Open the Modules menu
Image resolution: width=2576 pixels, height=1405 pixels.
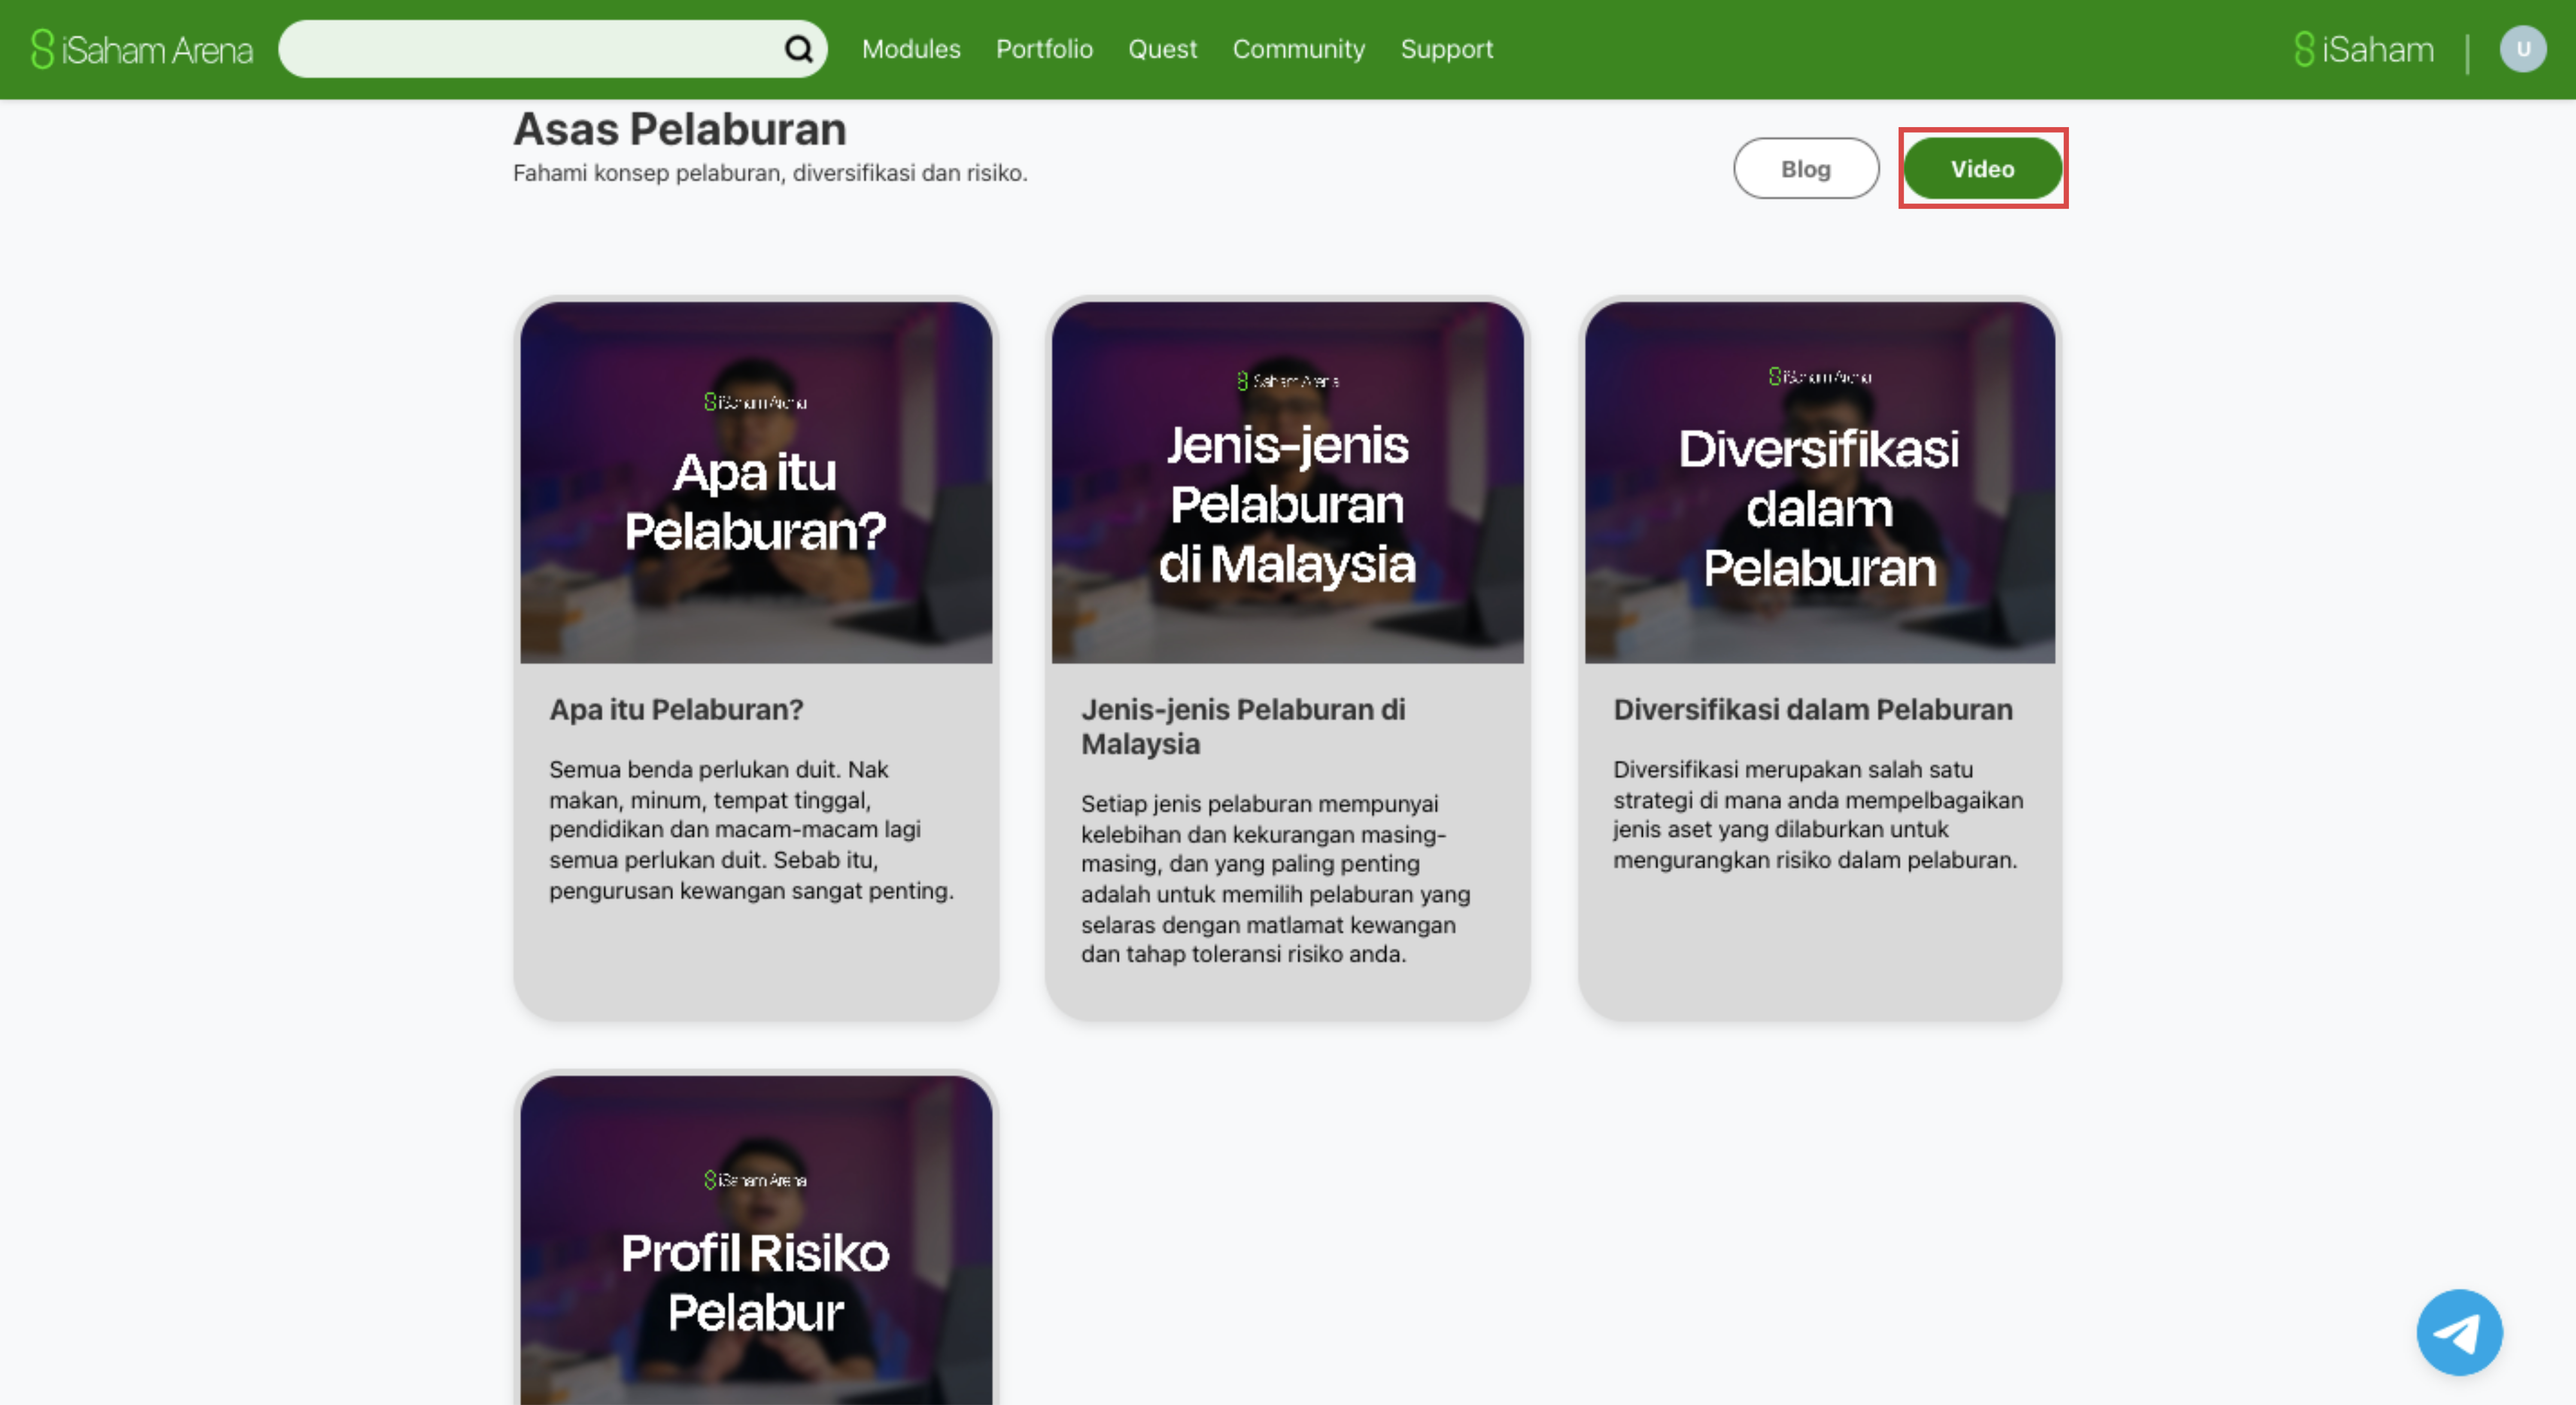[x=910, y=49]
